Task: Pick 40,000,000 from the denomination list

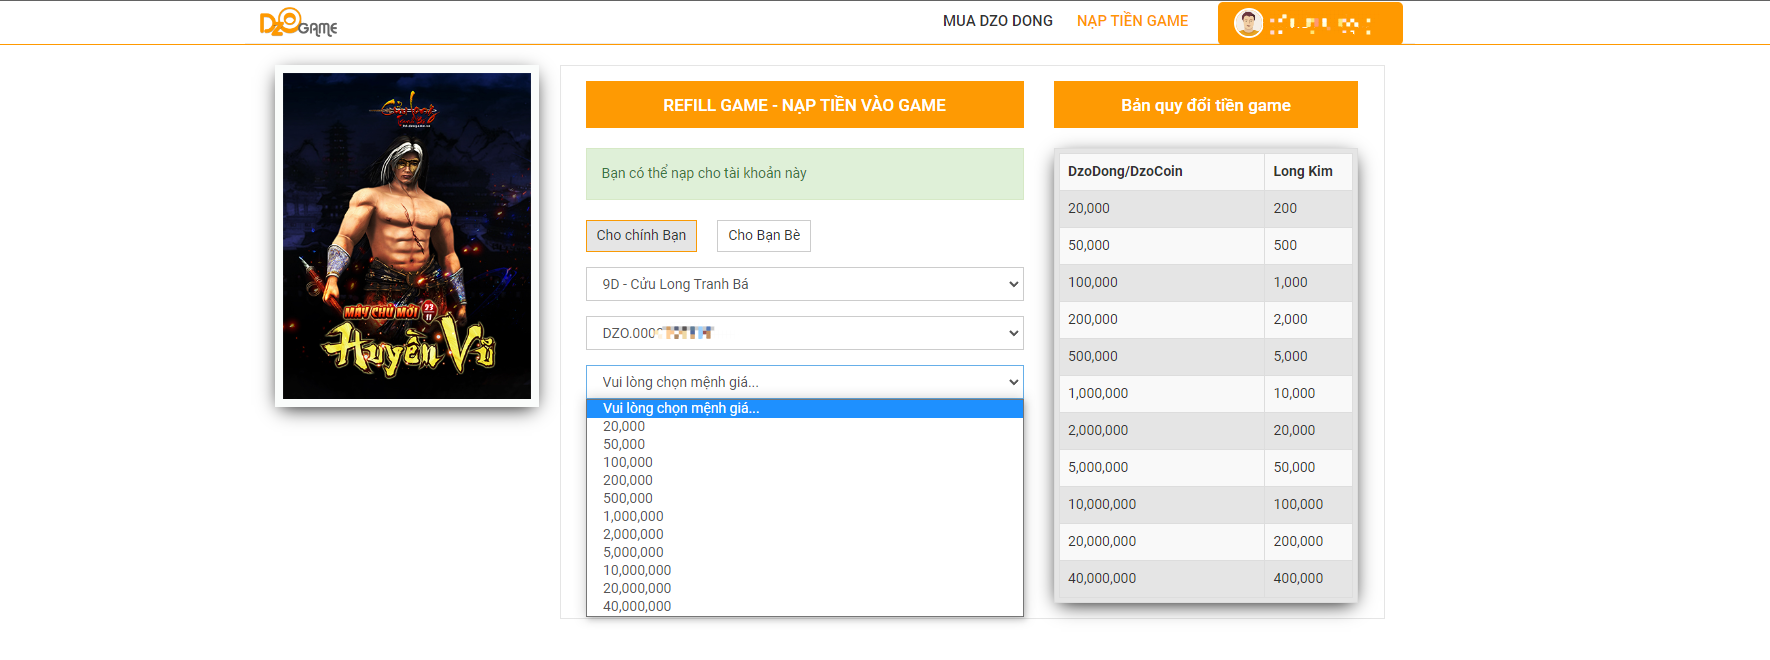Action: tap(805, 606)
